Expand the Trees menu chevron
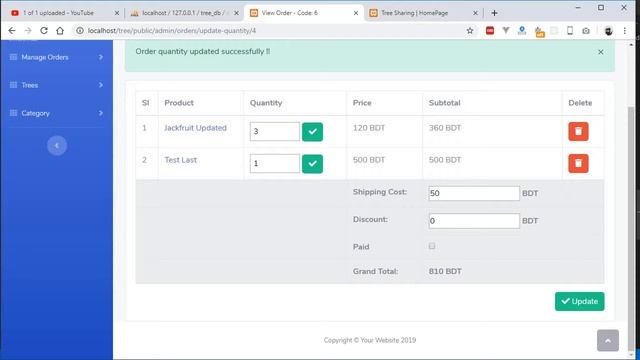 coord(101,85)
